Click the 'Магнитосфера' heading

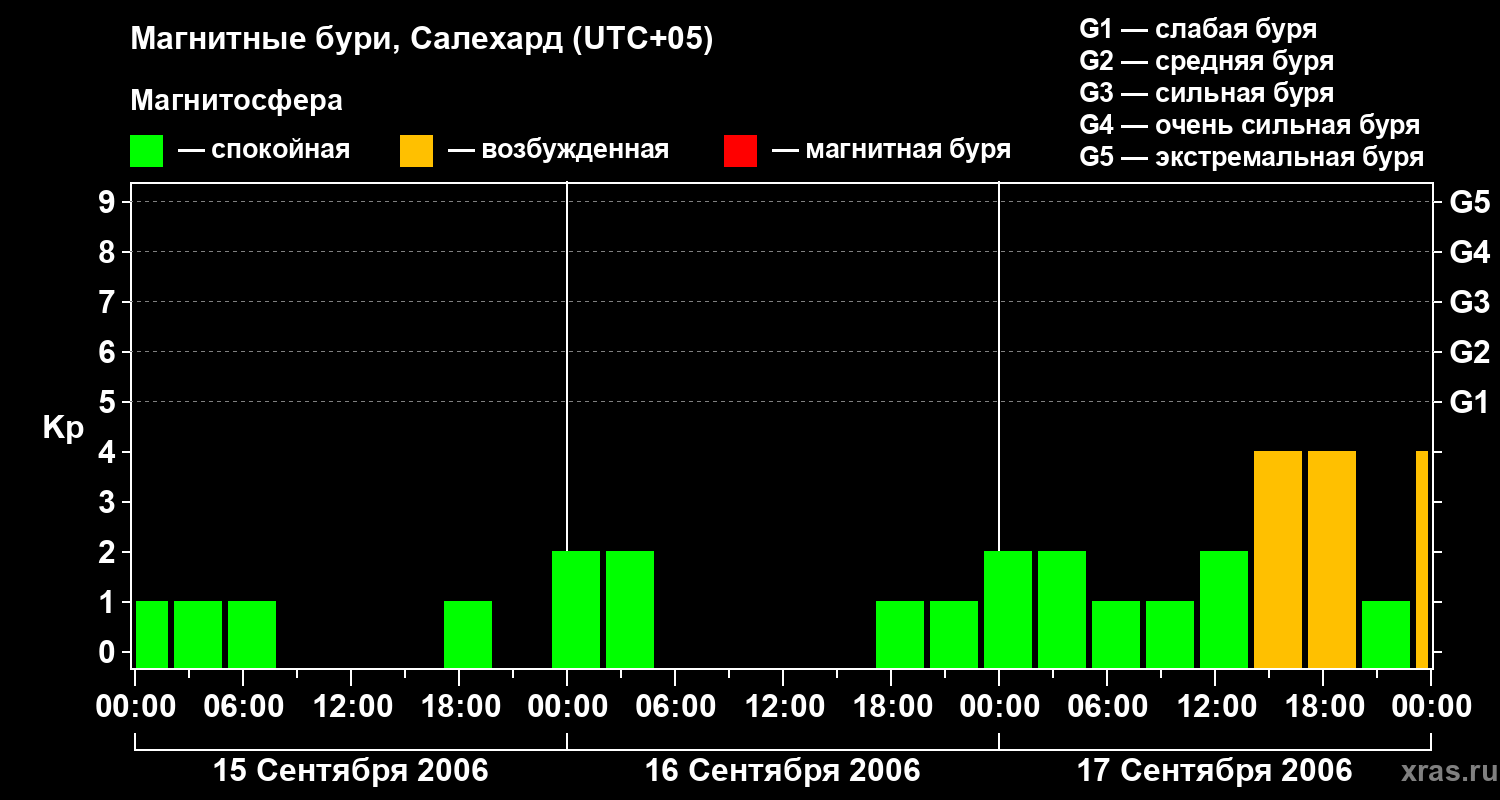237,101
